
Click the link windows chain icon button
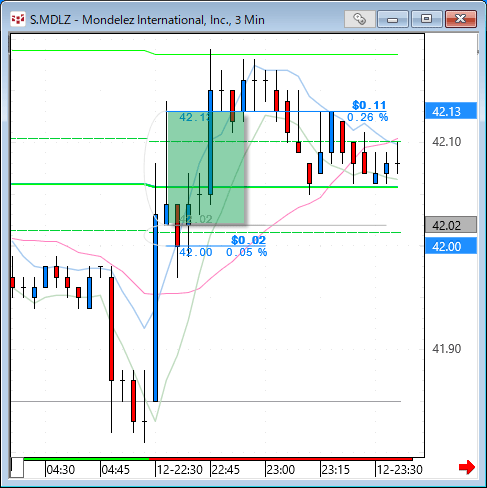(x=360, y=19)
